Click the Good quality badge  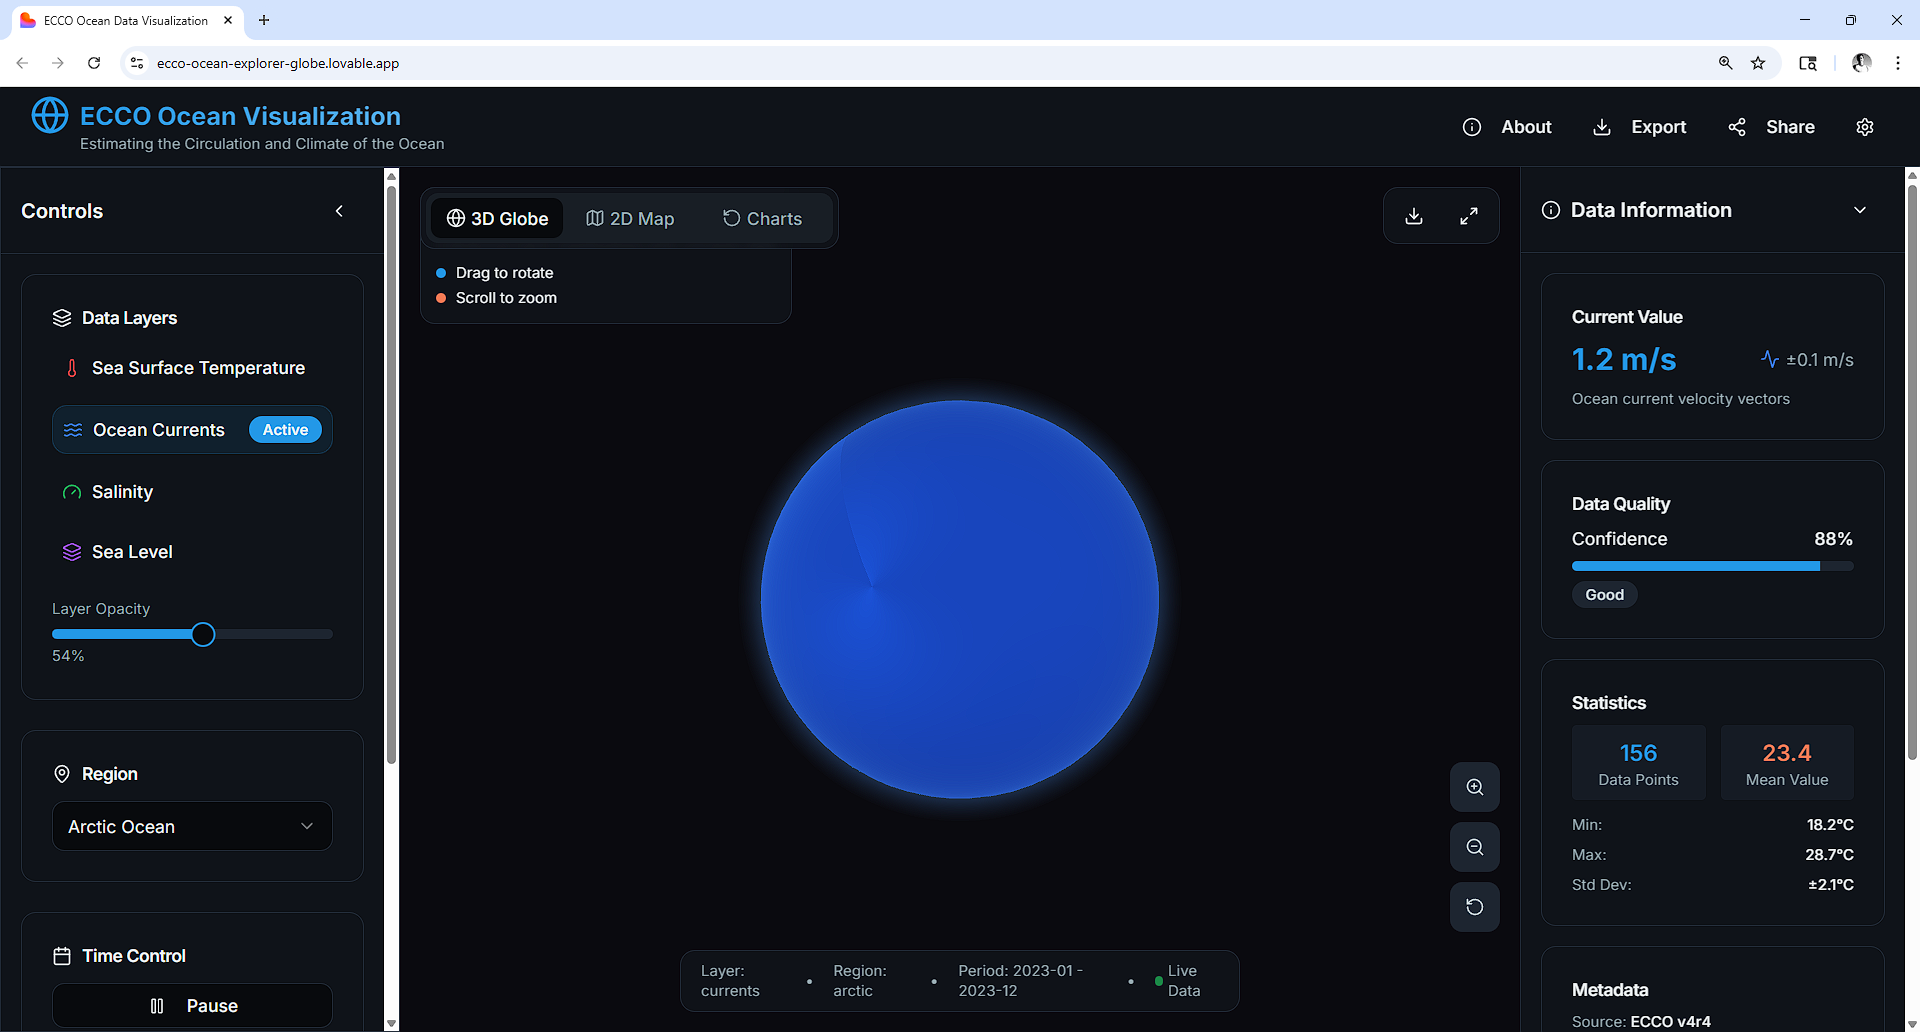point(1605,595)
